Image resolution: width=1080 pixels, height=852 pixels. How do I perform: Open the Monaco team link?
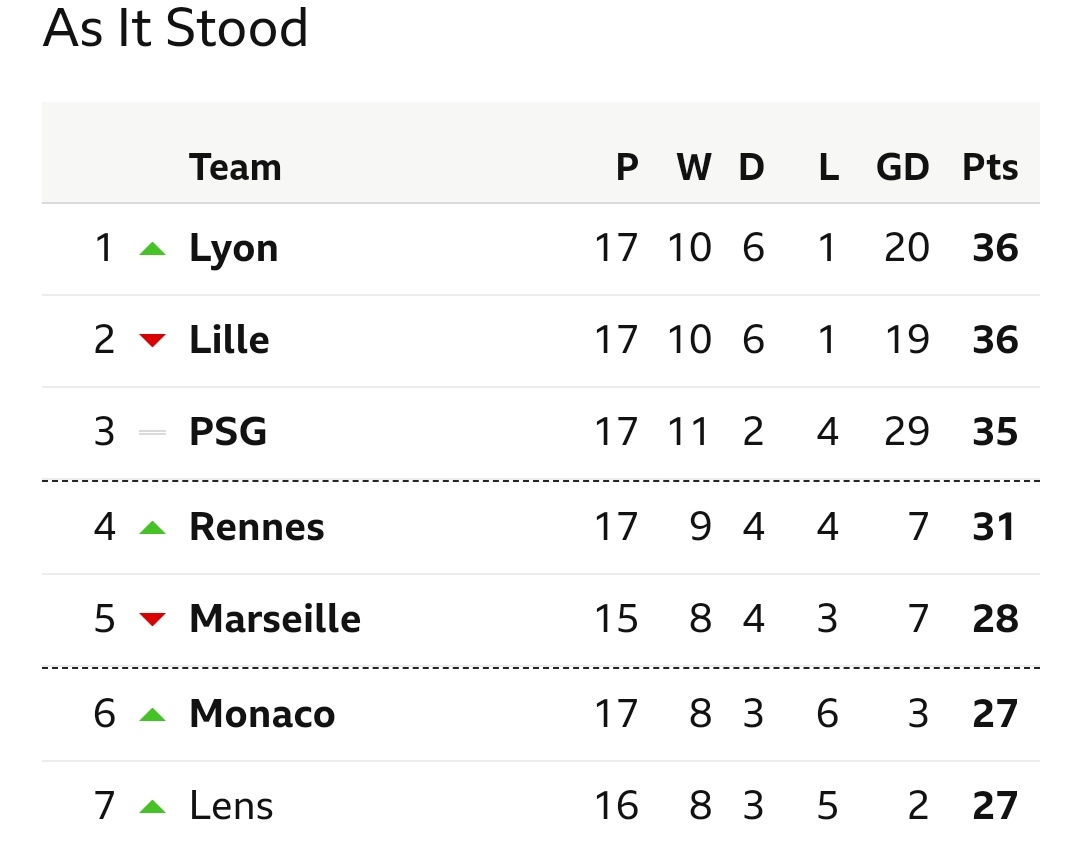pyautogui.click(x=262, y=714)
